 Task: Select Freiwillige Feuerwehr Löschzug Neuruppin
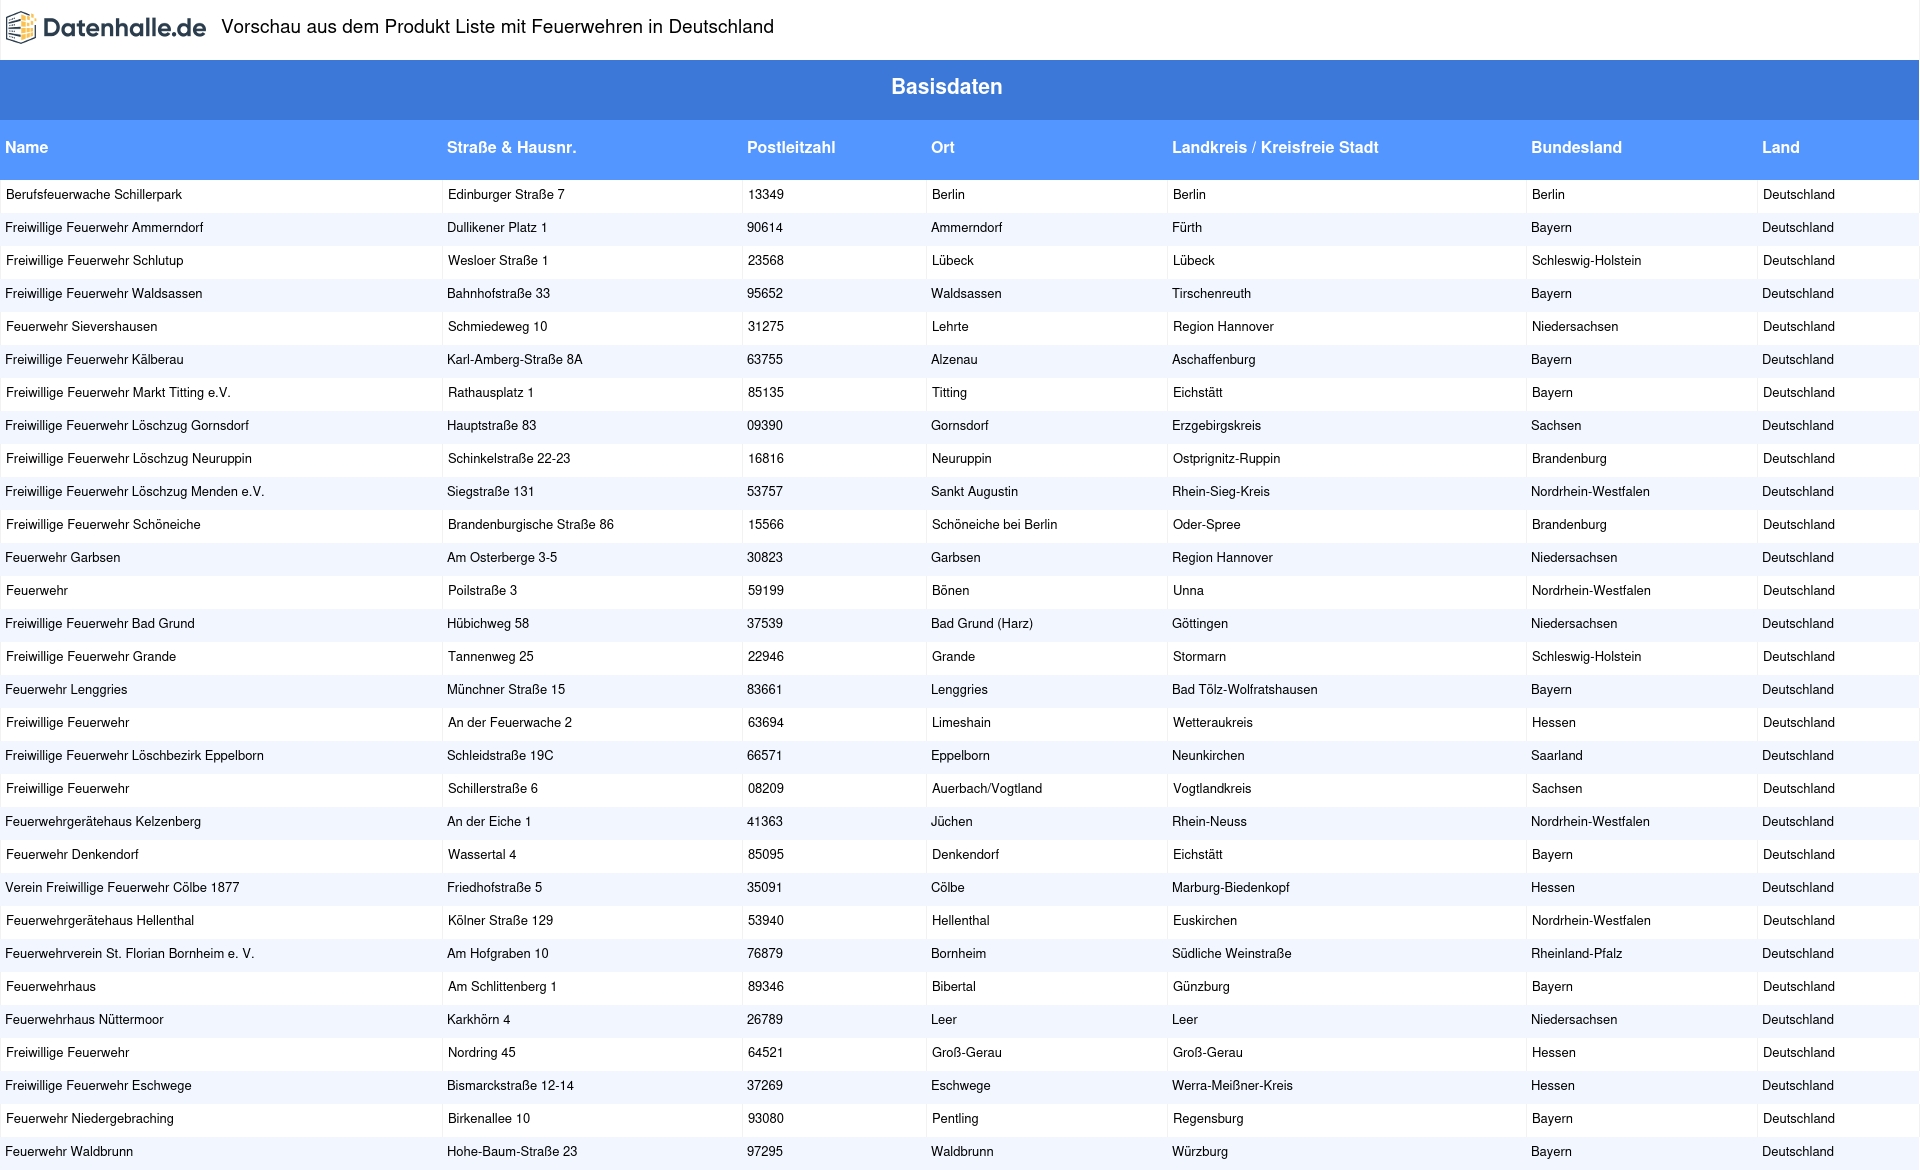pos(128,459)
